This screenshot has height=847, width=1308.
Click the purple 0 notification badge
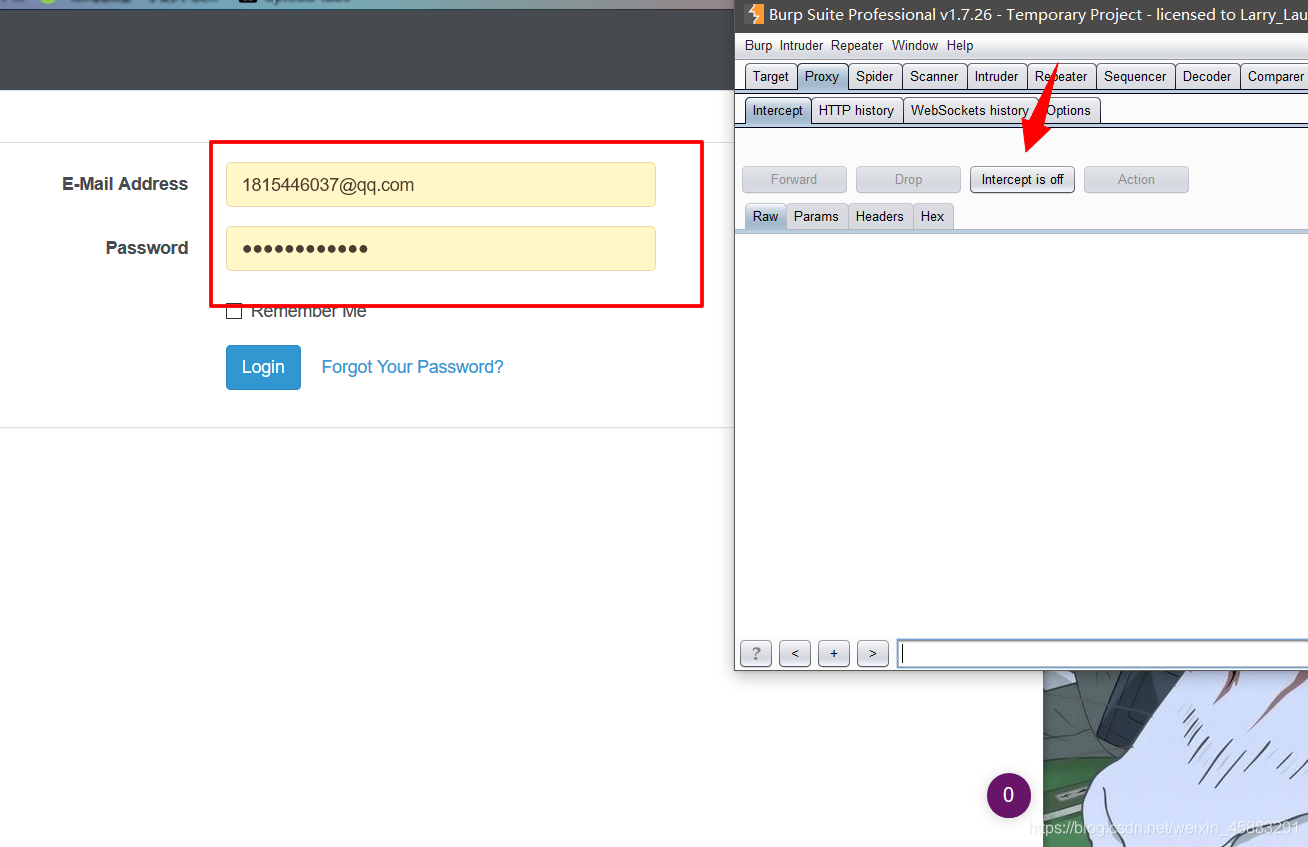point(1008,795)
